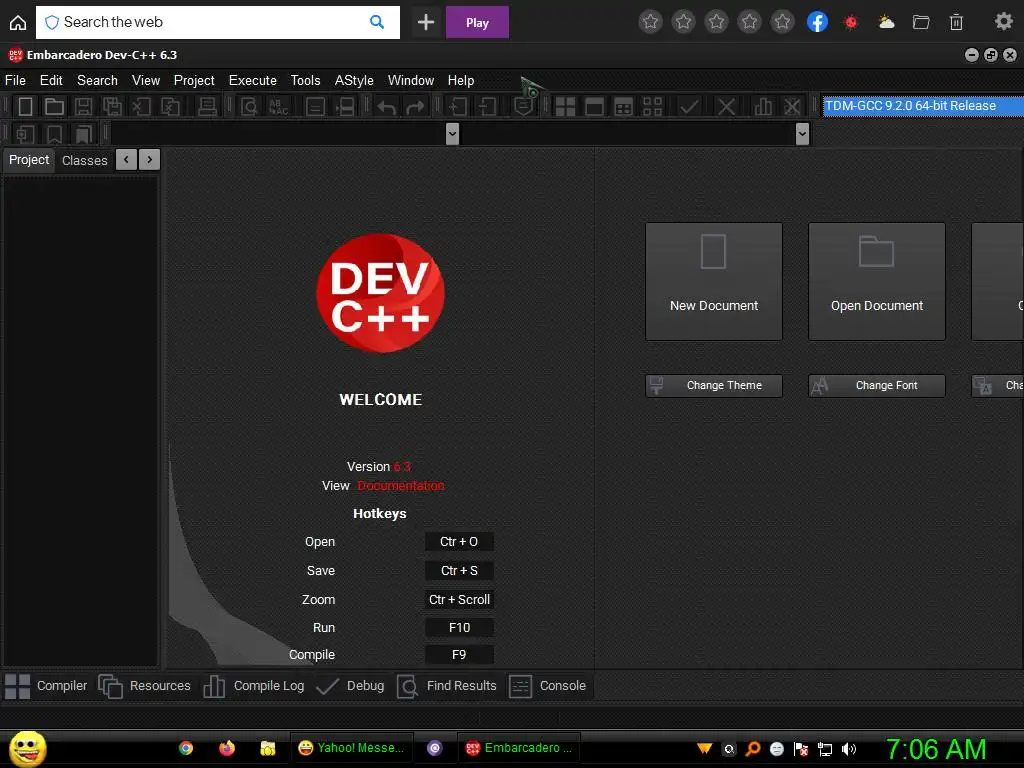Expand the second function combo box arrow

click(x=803, y=134)
